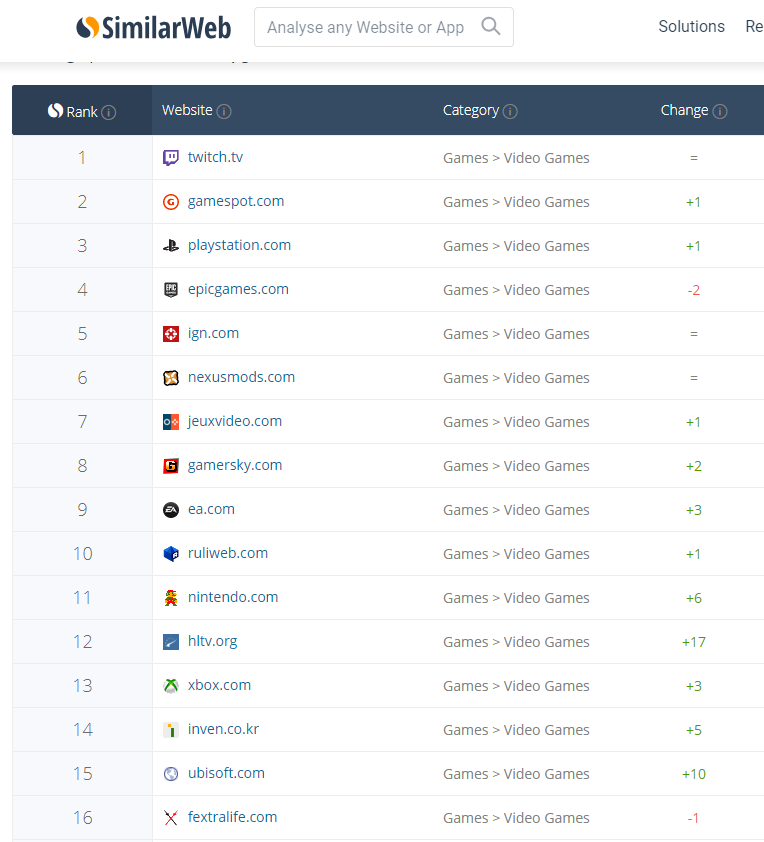Click the SimilarWeb logo

pyautogui.click(x=154, y=27)
